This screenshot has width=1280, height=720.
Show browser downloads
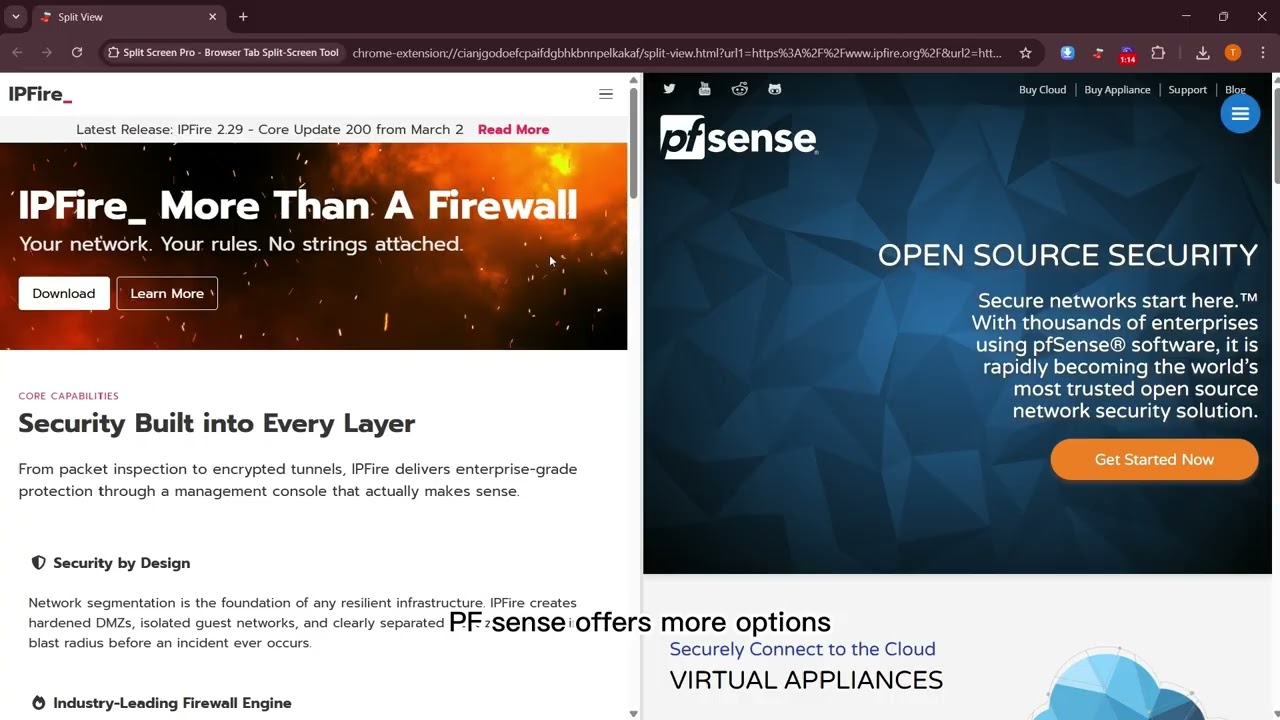click(1203, 53)
